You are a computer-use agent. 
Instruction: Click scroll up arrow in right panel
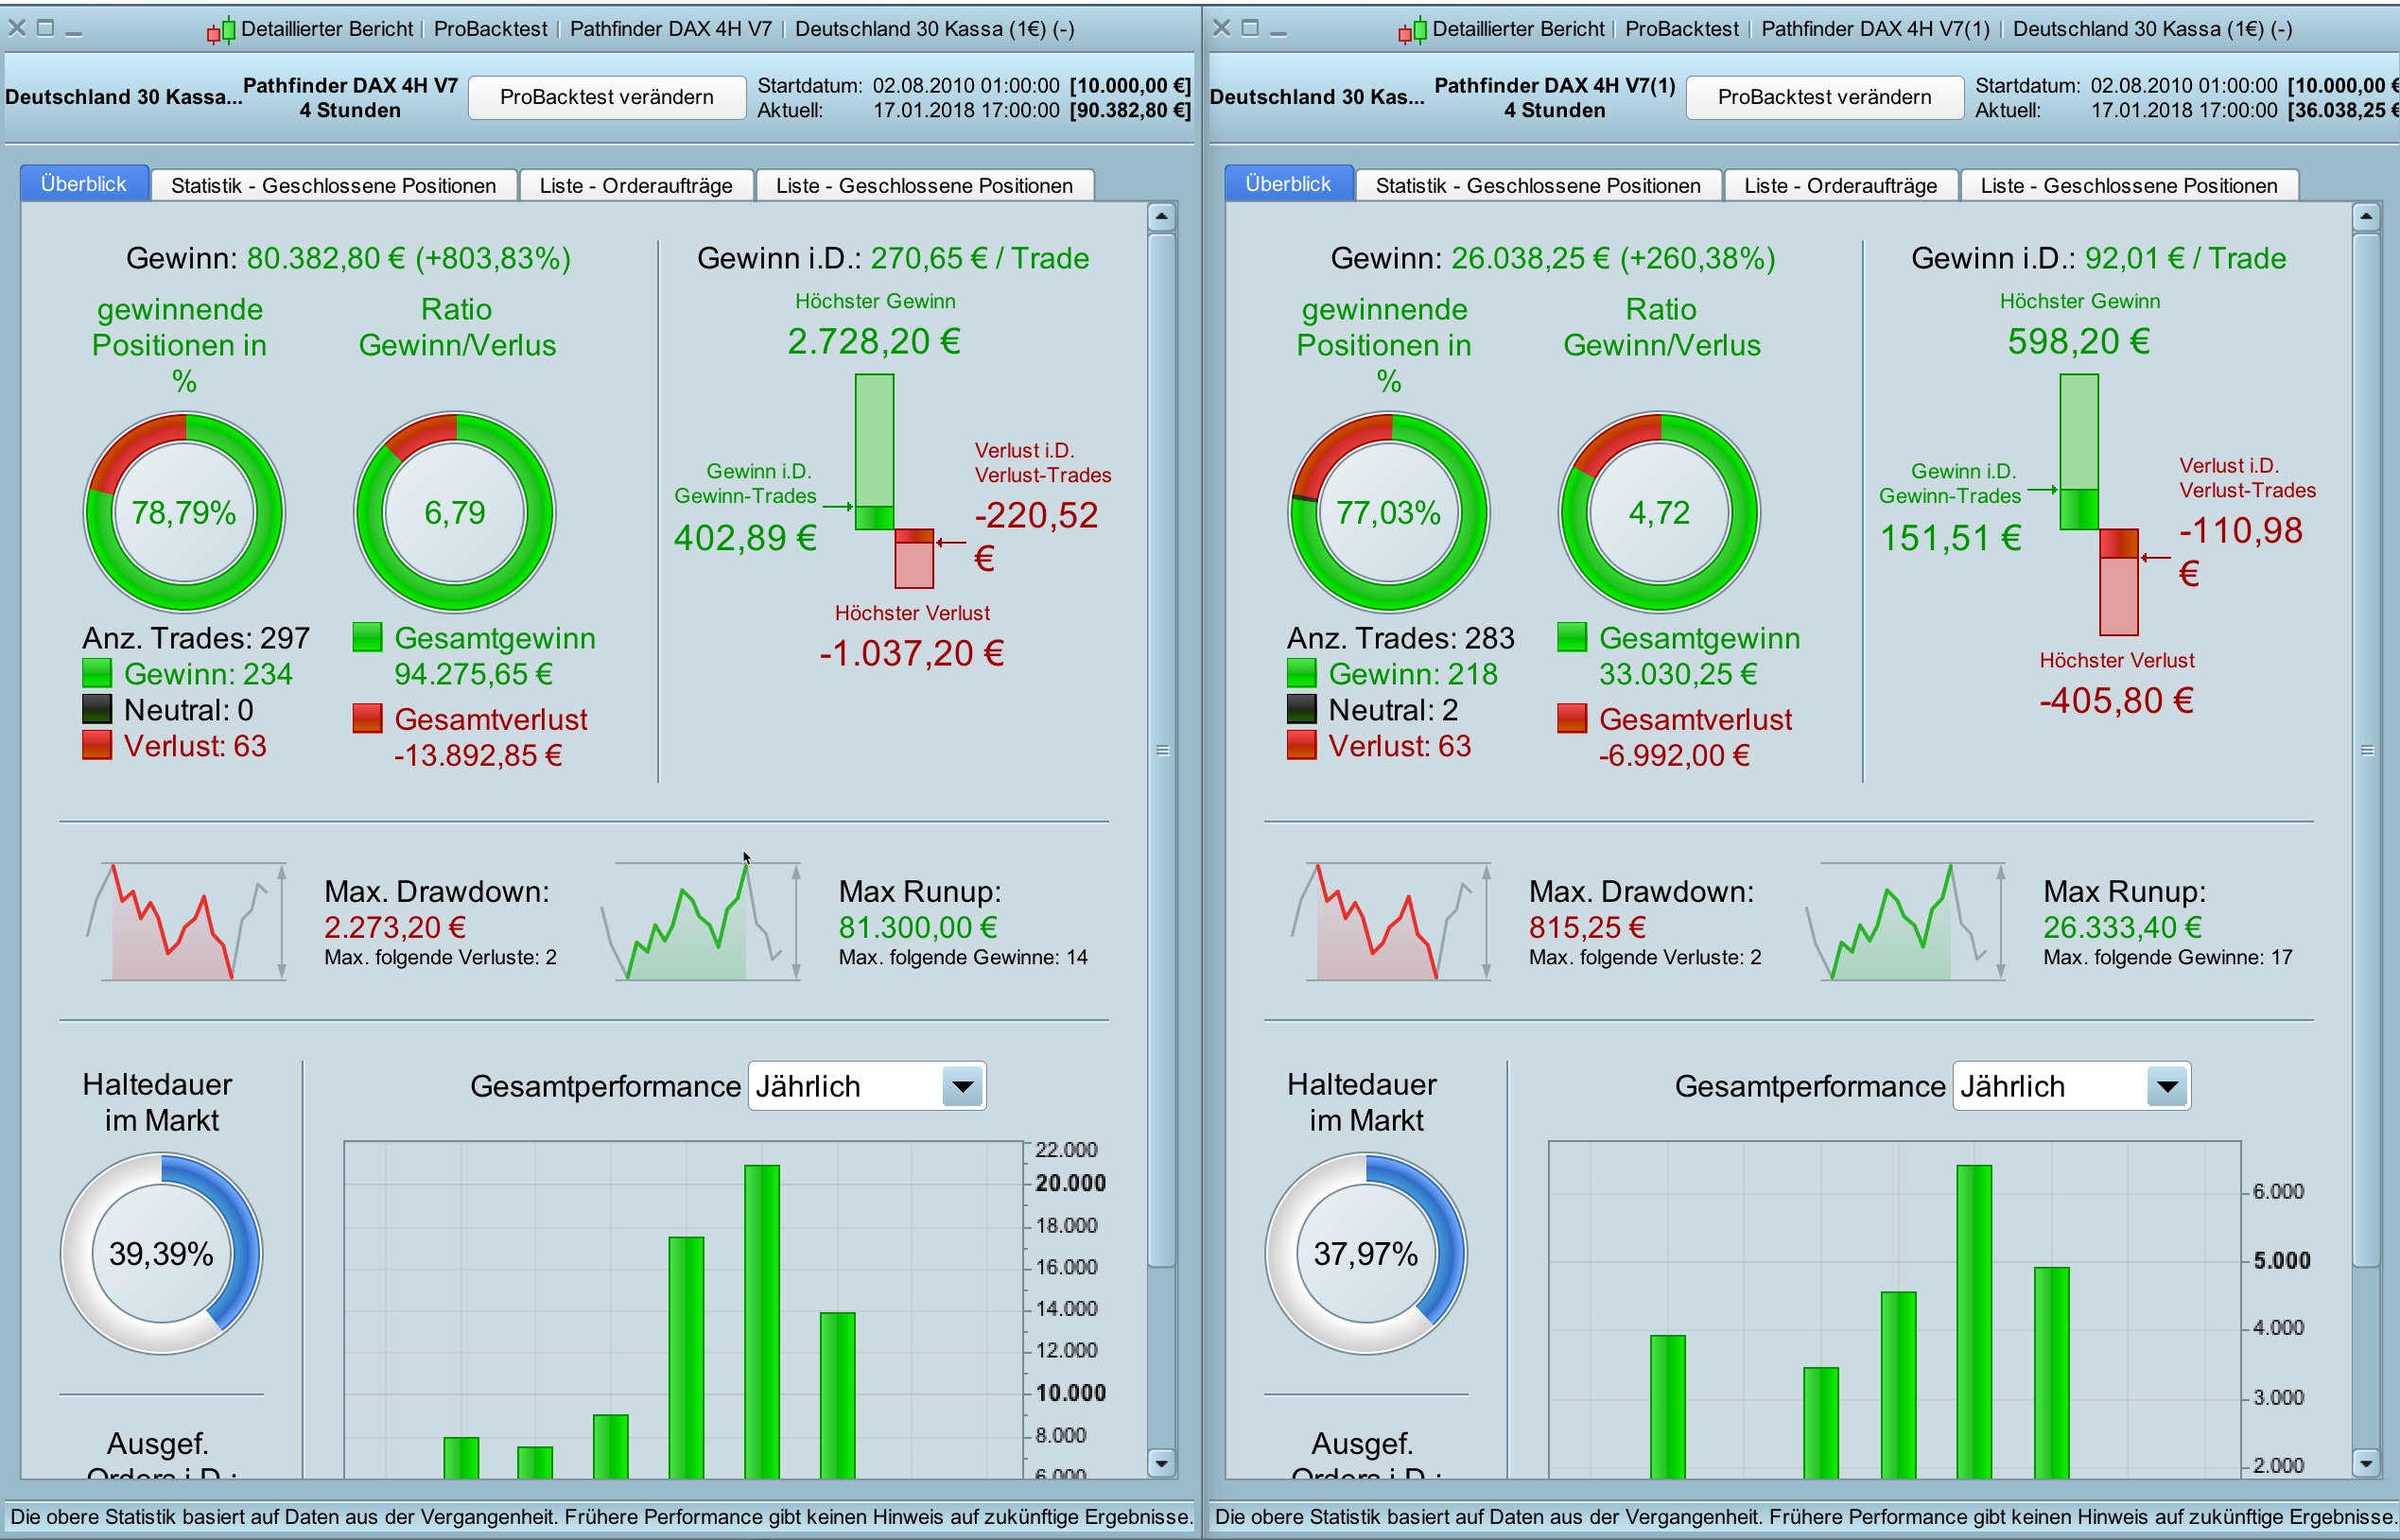pyautogui.click(x=2366, y=216)
